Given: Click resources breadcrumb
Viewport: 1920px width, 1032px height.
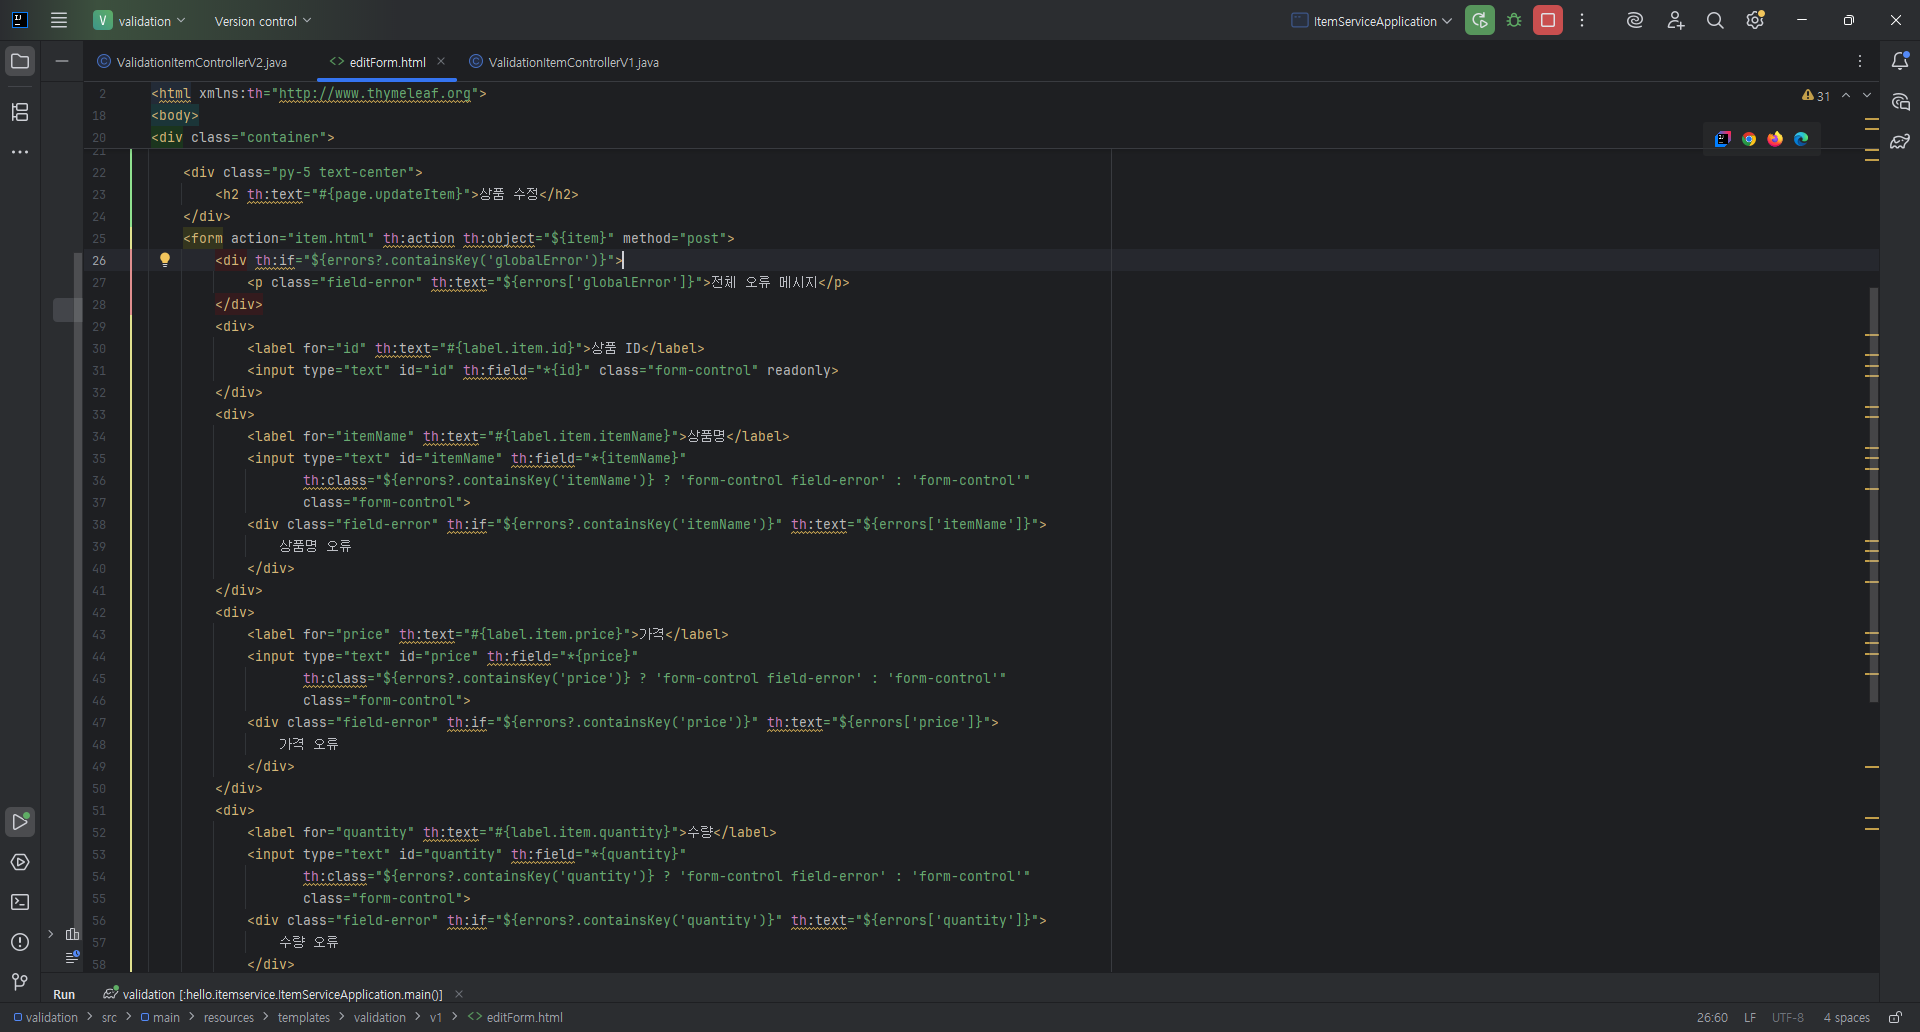Looking at the screenshot, I should coord(229,1017).
